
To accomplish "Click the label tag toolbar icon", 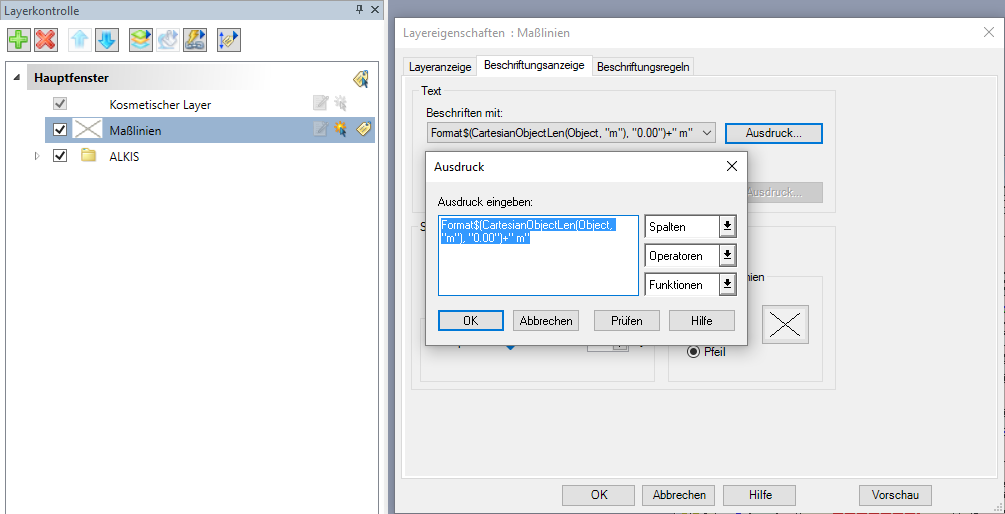I will 229,40.
